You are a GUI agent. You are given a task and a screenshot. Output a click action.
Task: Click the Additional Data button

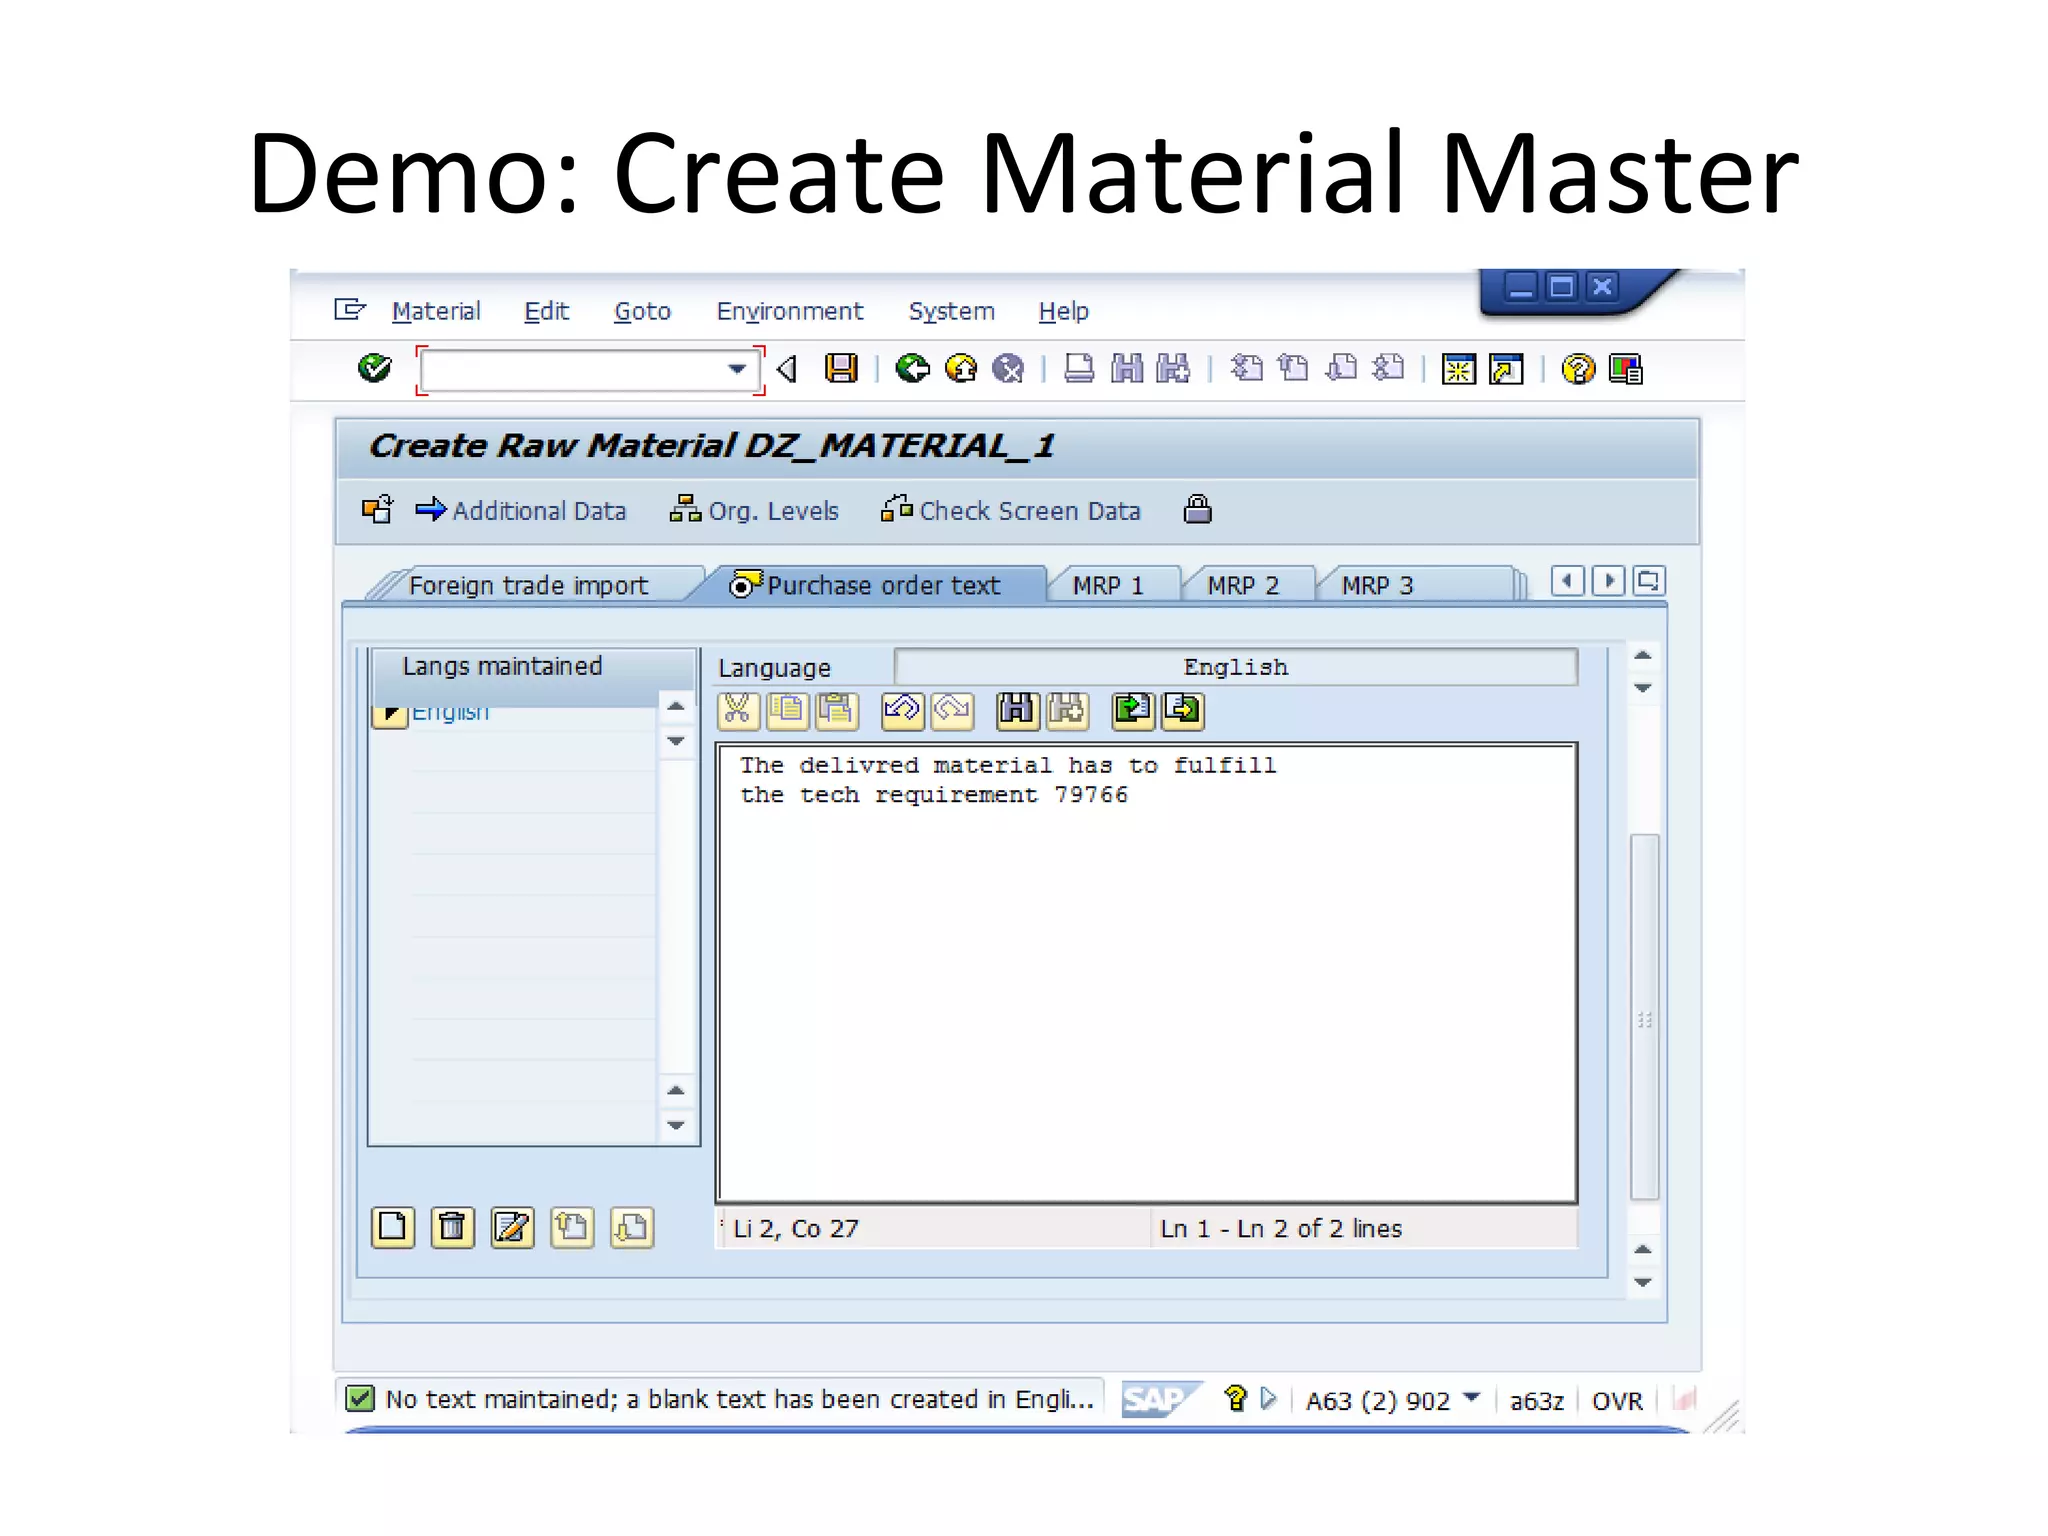coord(521,510)
